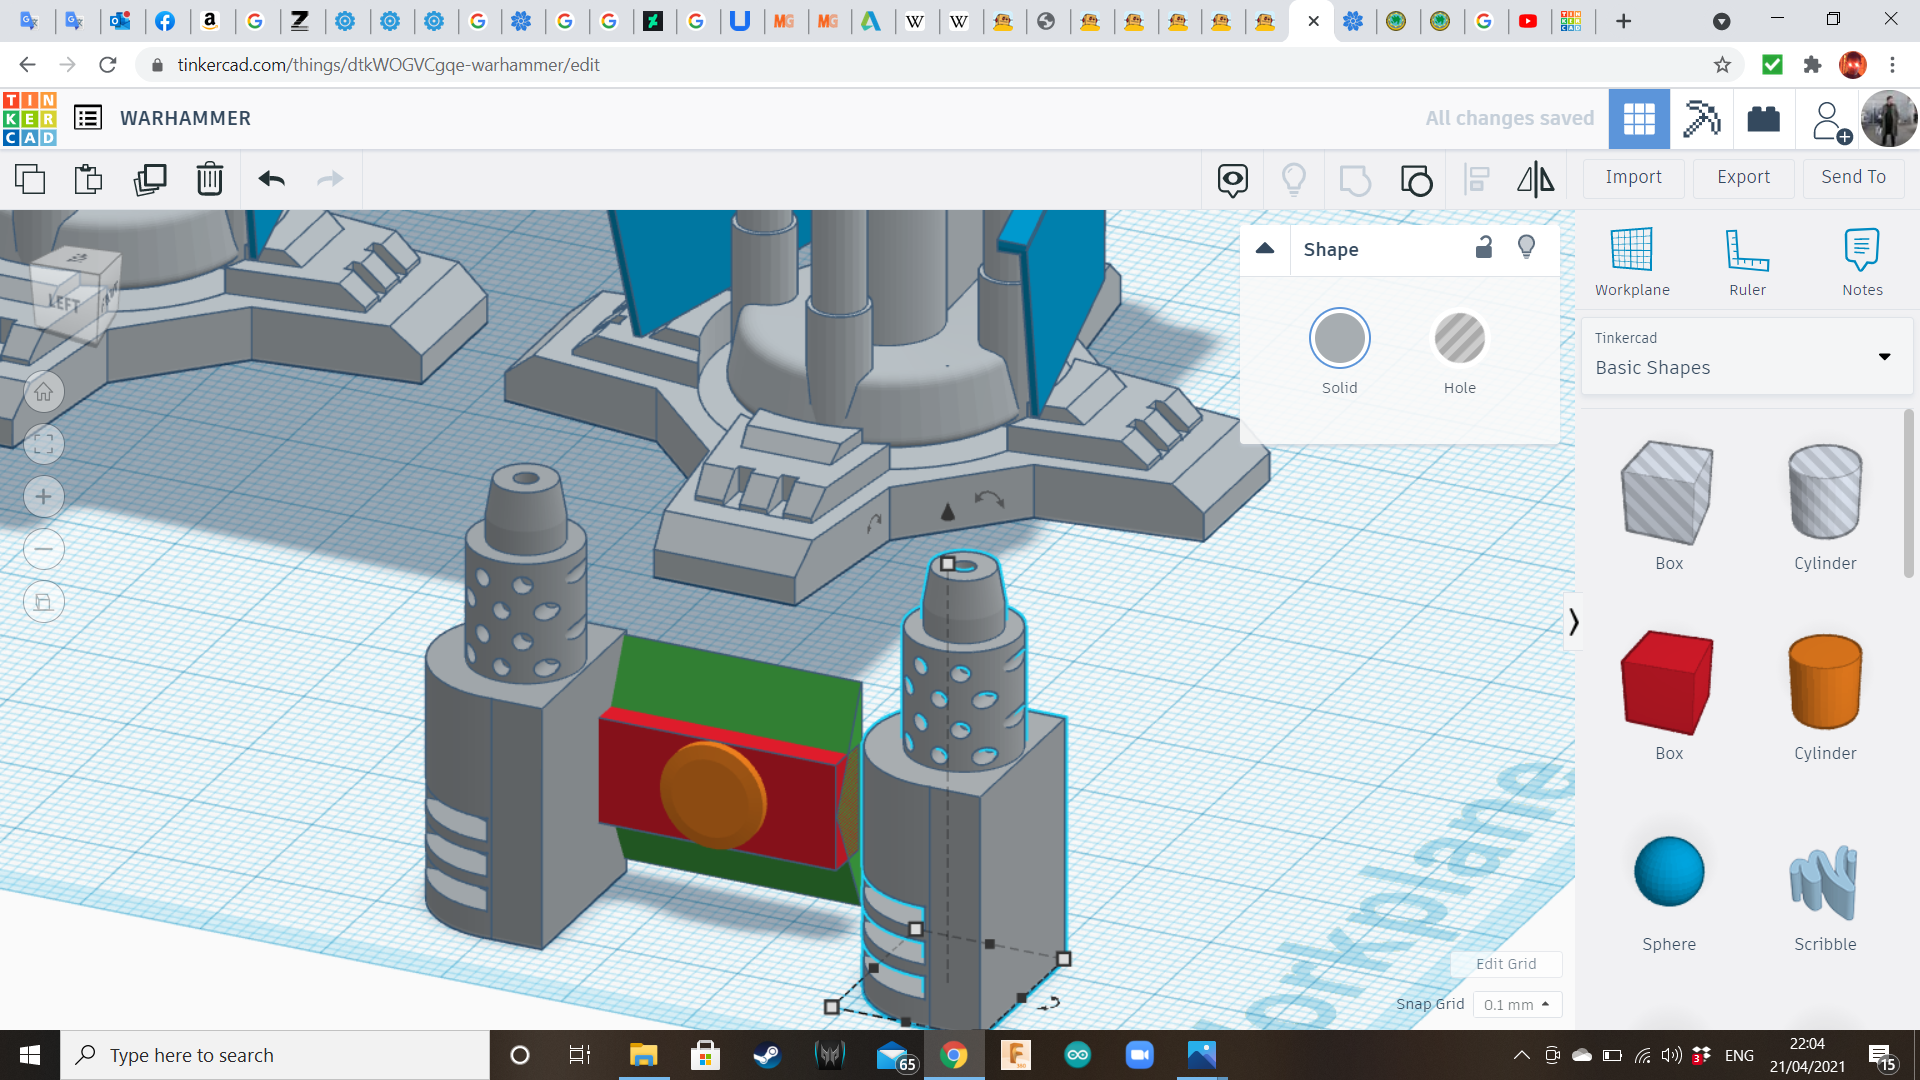The width and height of the screenshot is (1920, 1080).
Task: Click the Mirror tool icon
Action: point(1535,179)
